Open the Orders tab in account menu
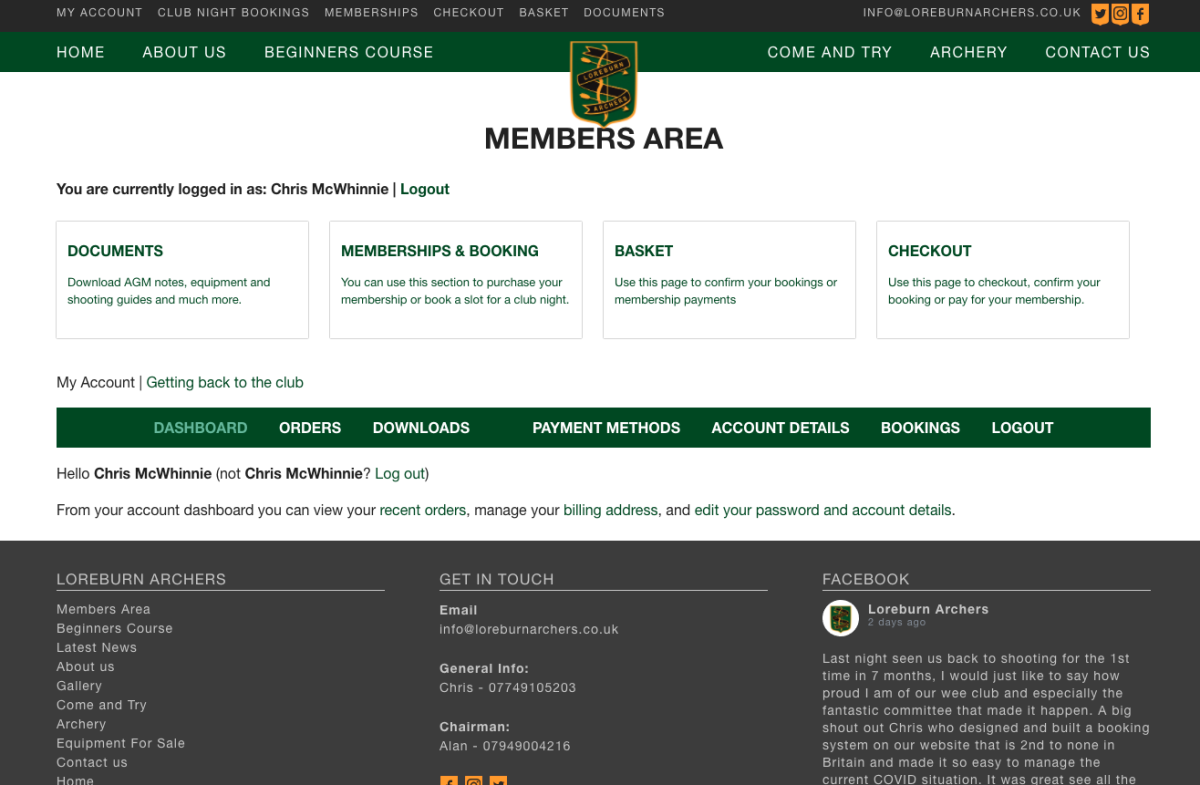Image resolution: width=1200 pixels, height=785 pixels. 310,428
